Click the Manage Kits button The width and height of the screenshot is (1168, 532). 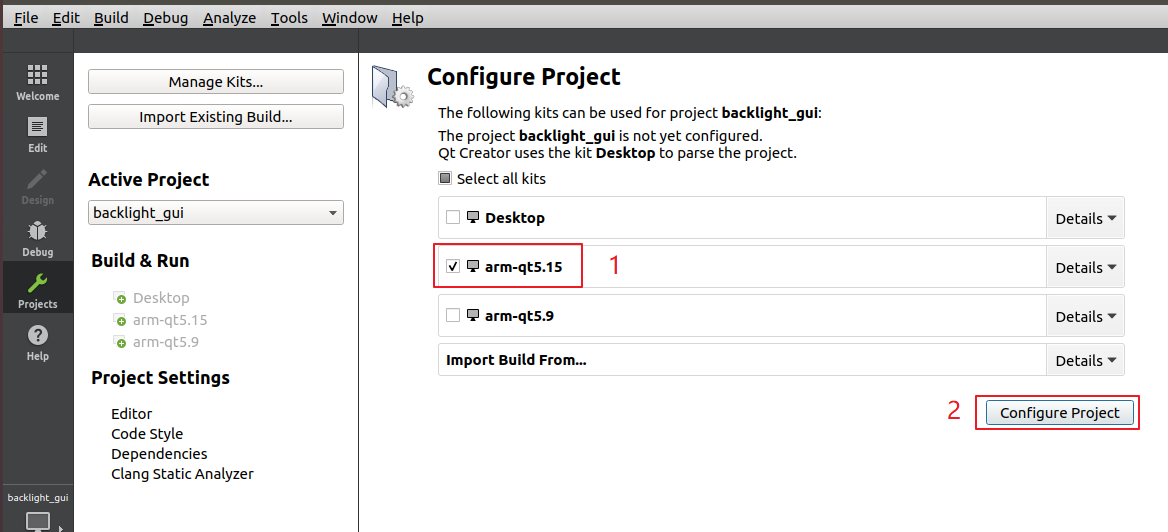(216, 82)
